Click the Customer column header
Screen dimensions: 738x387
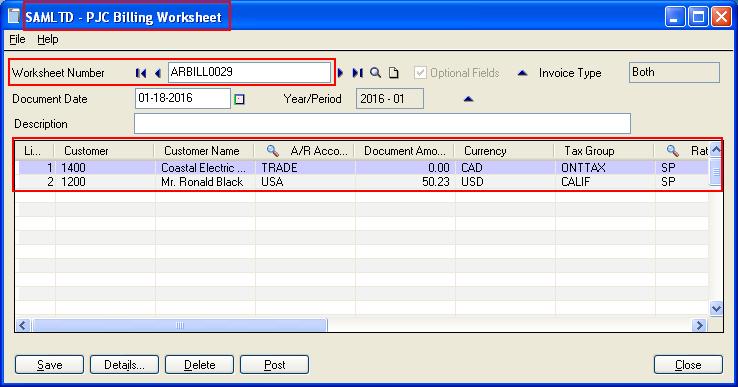(x=104, y=151)
